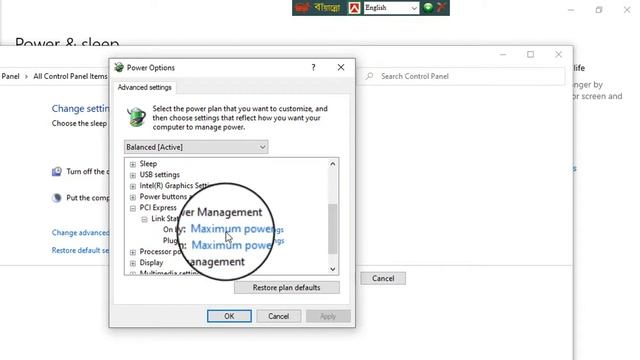The height and width of the screenshot is (360, 640).
Task: Expand the Intel(R) Graphics Settings node
Action: (x=133, y=186)
